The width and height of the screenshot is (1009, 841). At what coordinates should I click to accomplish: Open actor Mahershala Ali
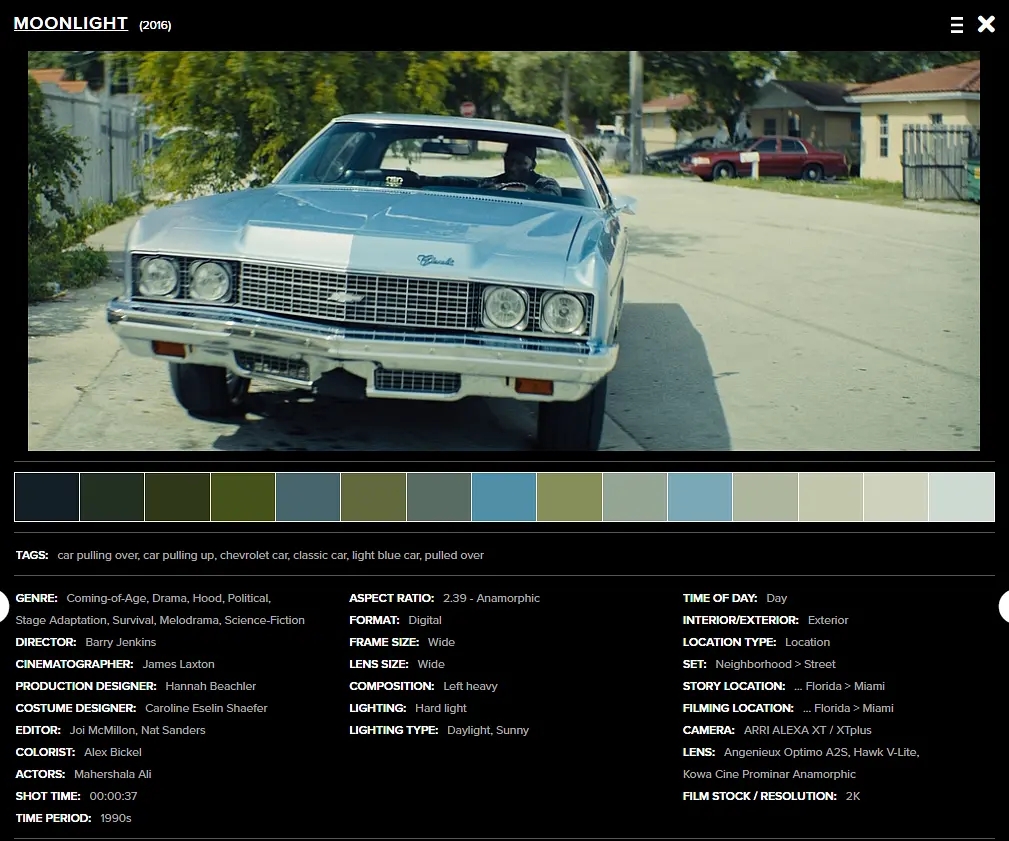113,773
